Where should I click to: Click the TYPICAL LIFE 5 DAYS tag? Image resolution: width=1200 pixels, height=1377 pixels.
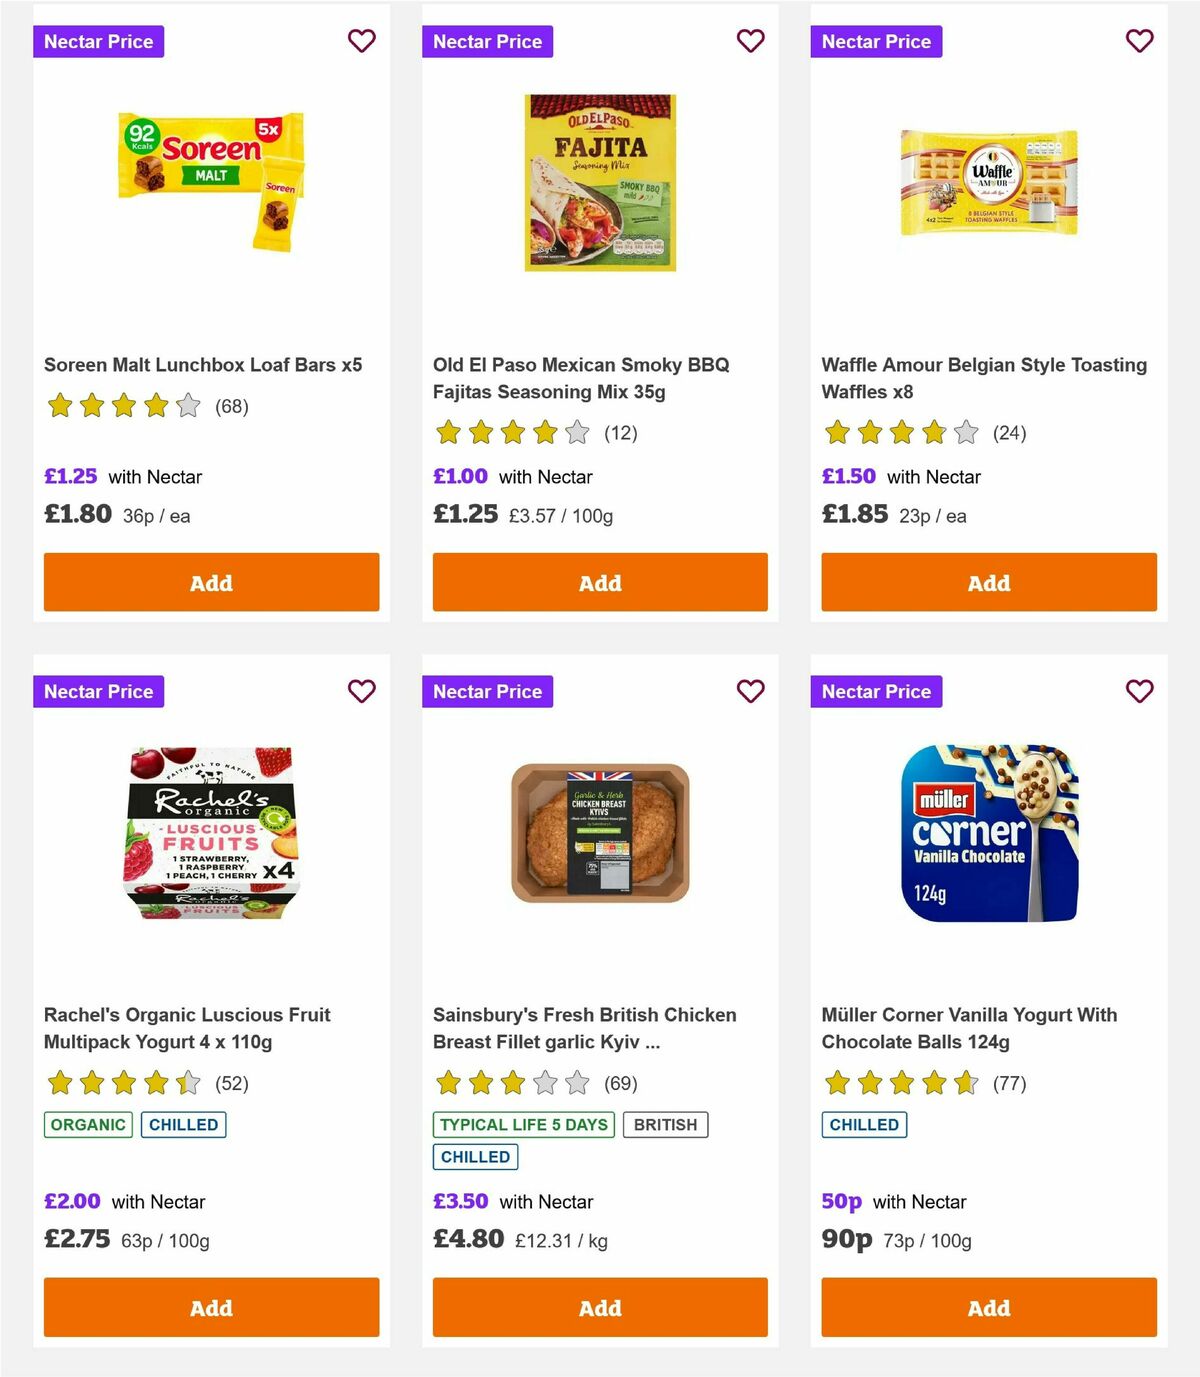click(524, 1124)
